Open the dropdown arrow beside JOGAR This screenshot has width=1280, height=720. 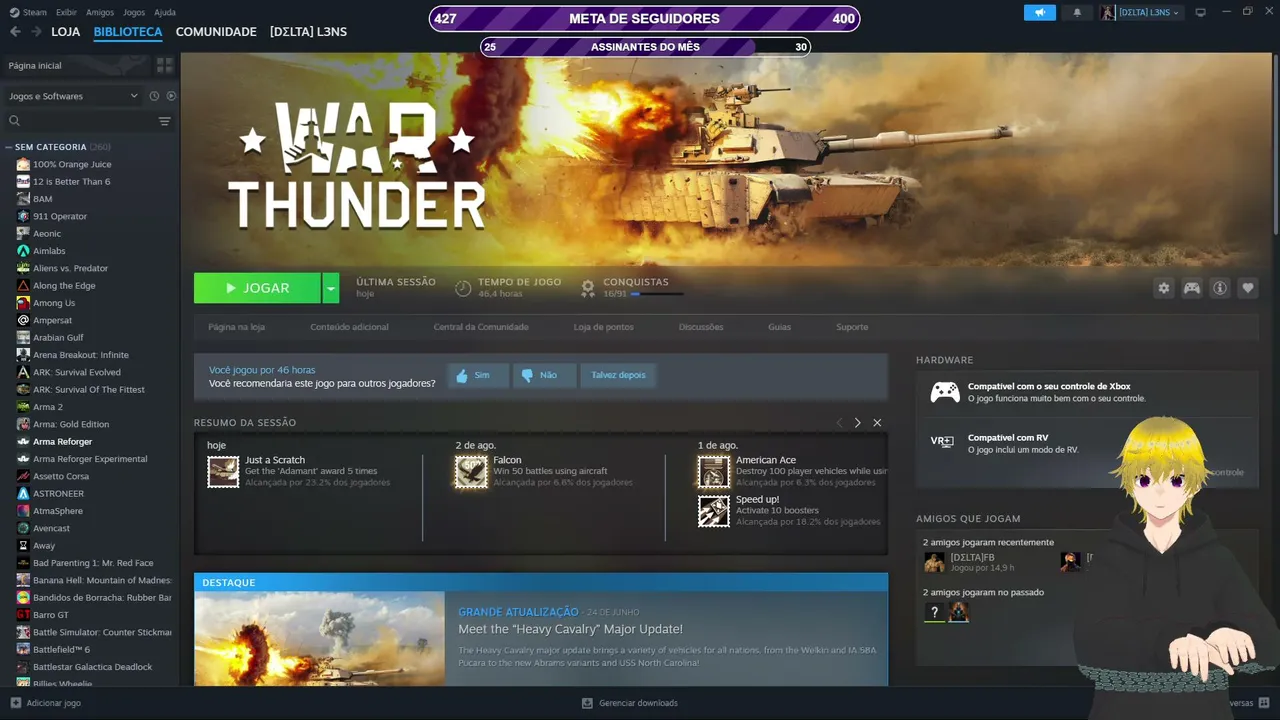(x=331, y=288)
